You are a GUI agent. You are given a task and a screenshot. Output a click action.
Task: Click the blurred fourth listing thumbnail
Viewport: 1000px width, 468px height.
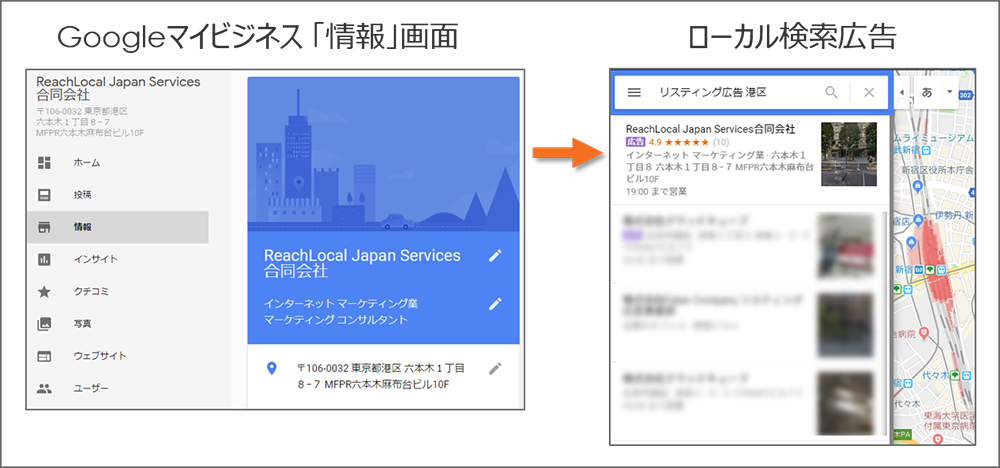pos(846,403)
